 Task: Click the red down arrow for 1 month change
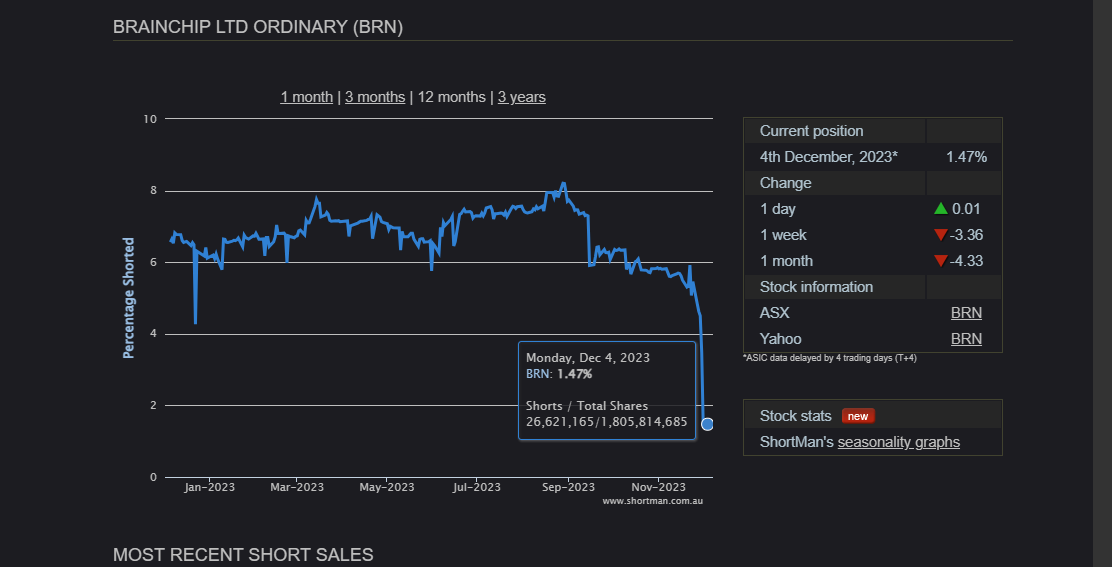(940, 261)
